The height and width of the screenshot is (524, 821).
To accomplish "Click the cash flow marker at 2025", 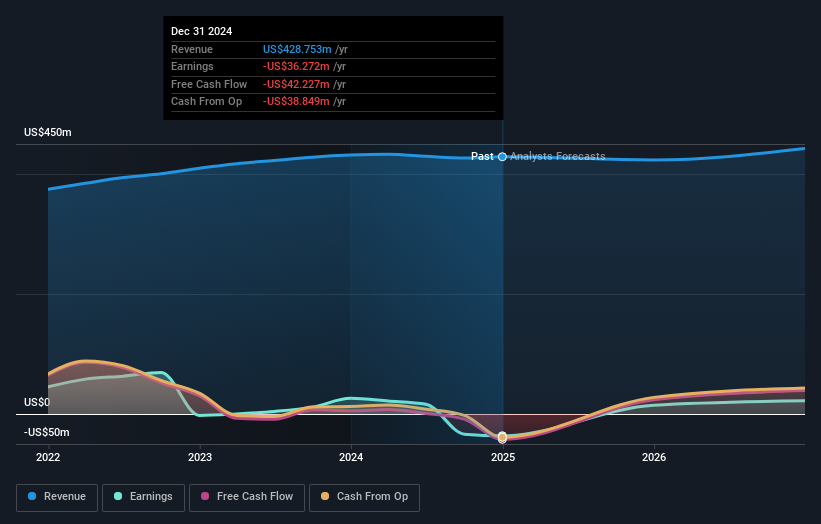I will point(502,437).
